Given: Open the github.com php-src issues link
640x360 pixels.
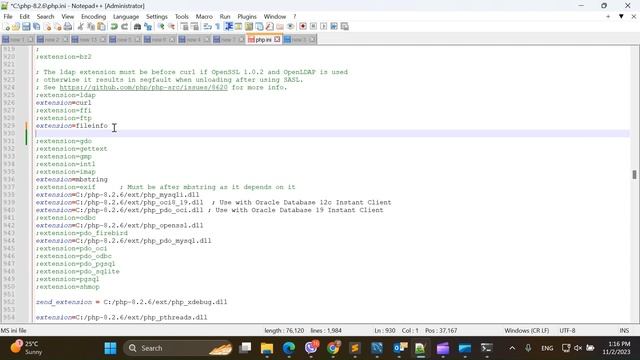Looking at the screenshot, I should 143,87.
